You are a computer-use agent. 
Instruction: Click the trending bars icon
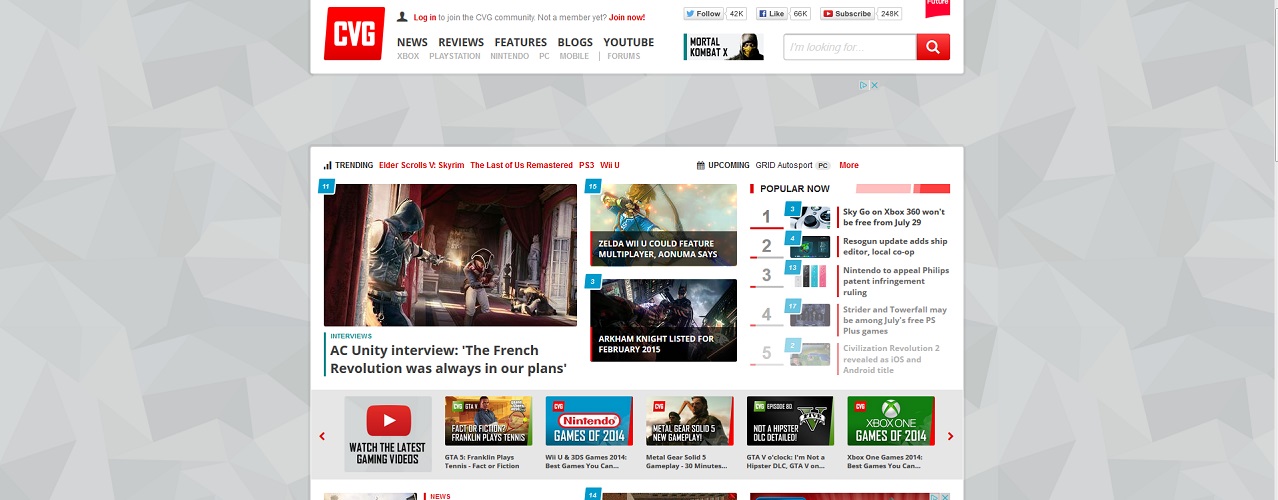(327, 165)
